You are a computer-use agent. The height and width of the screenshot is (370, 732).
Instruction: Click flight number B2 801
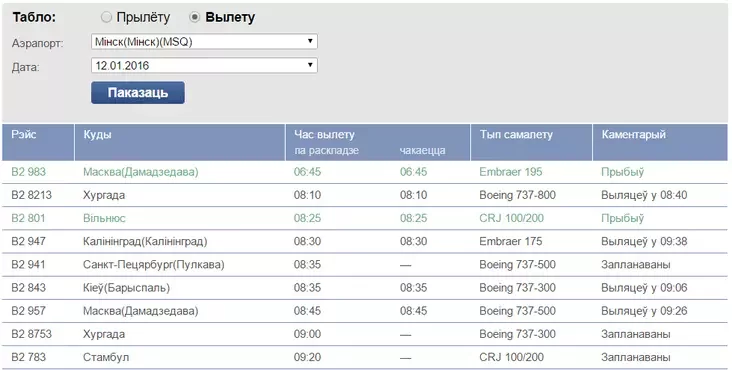[x=28, y=218]
